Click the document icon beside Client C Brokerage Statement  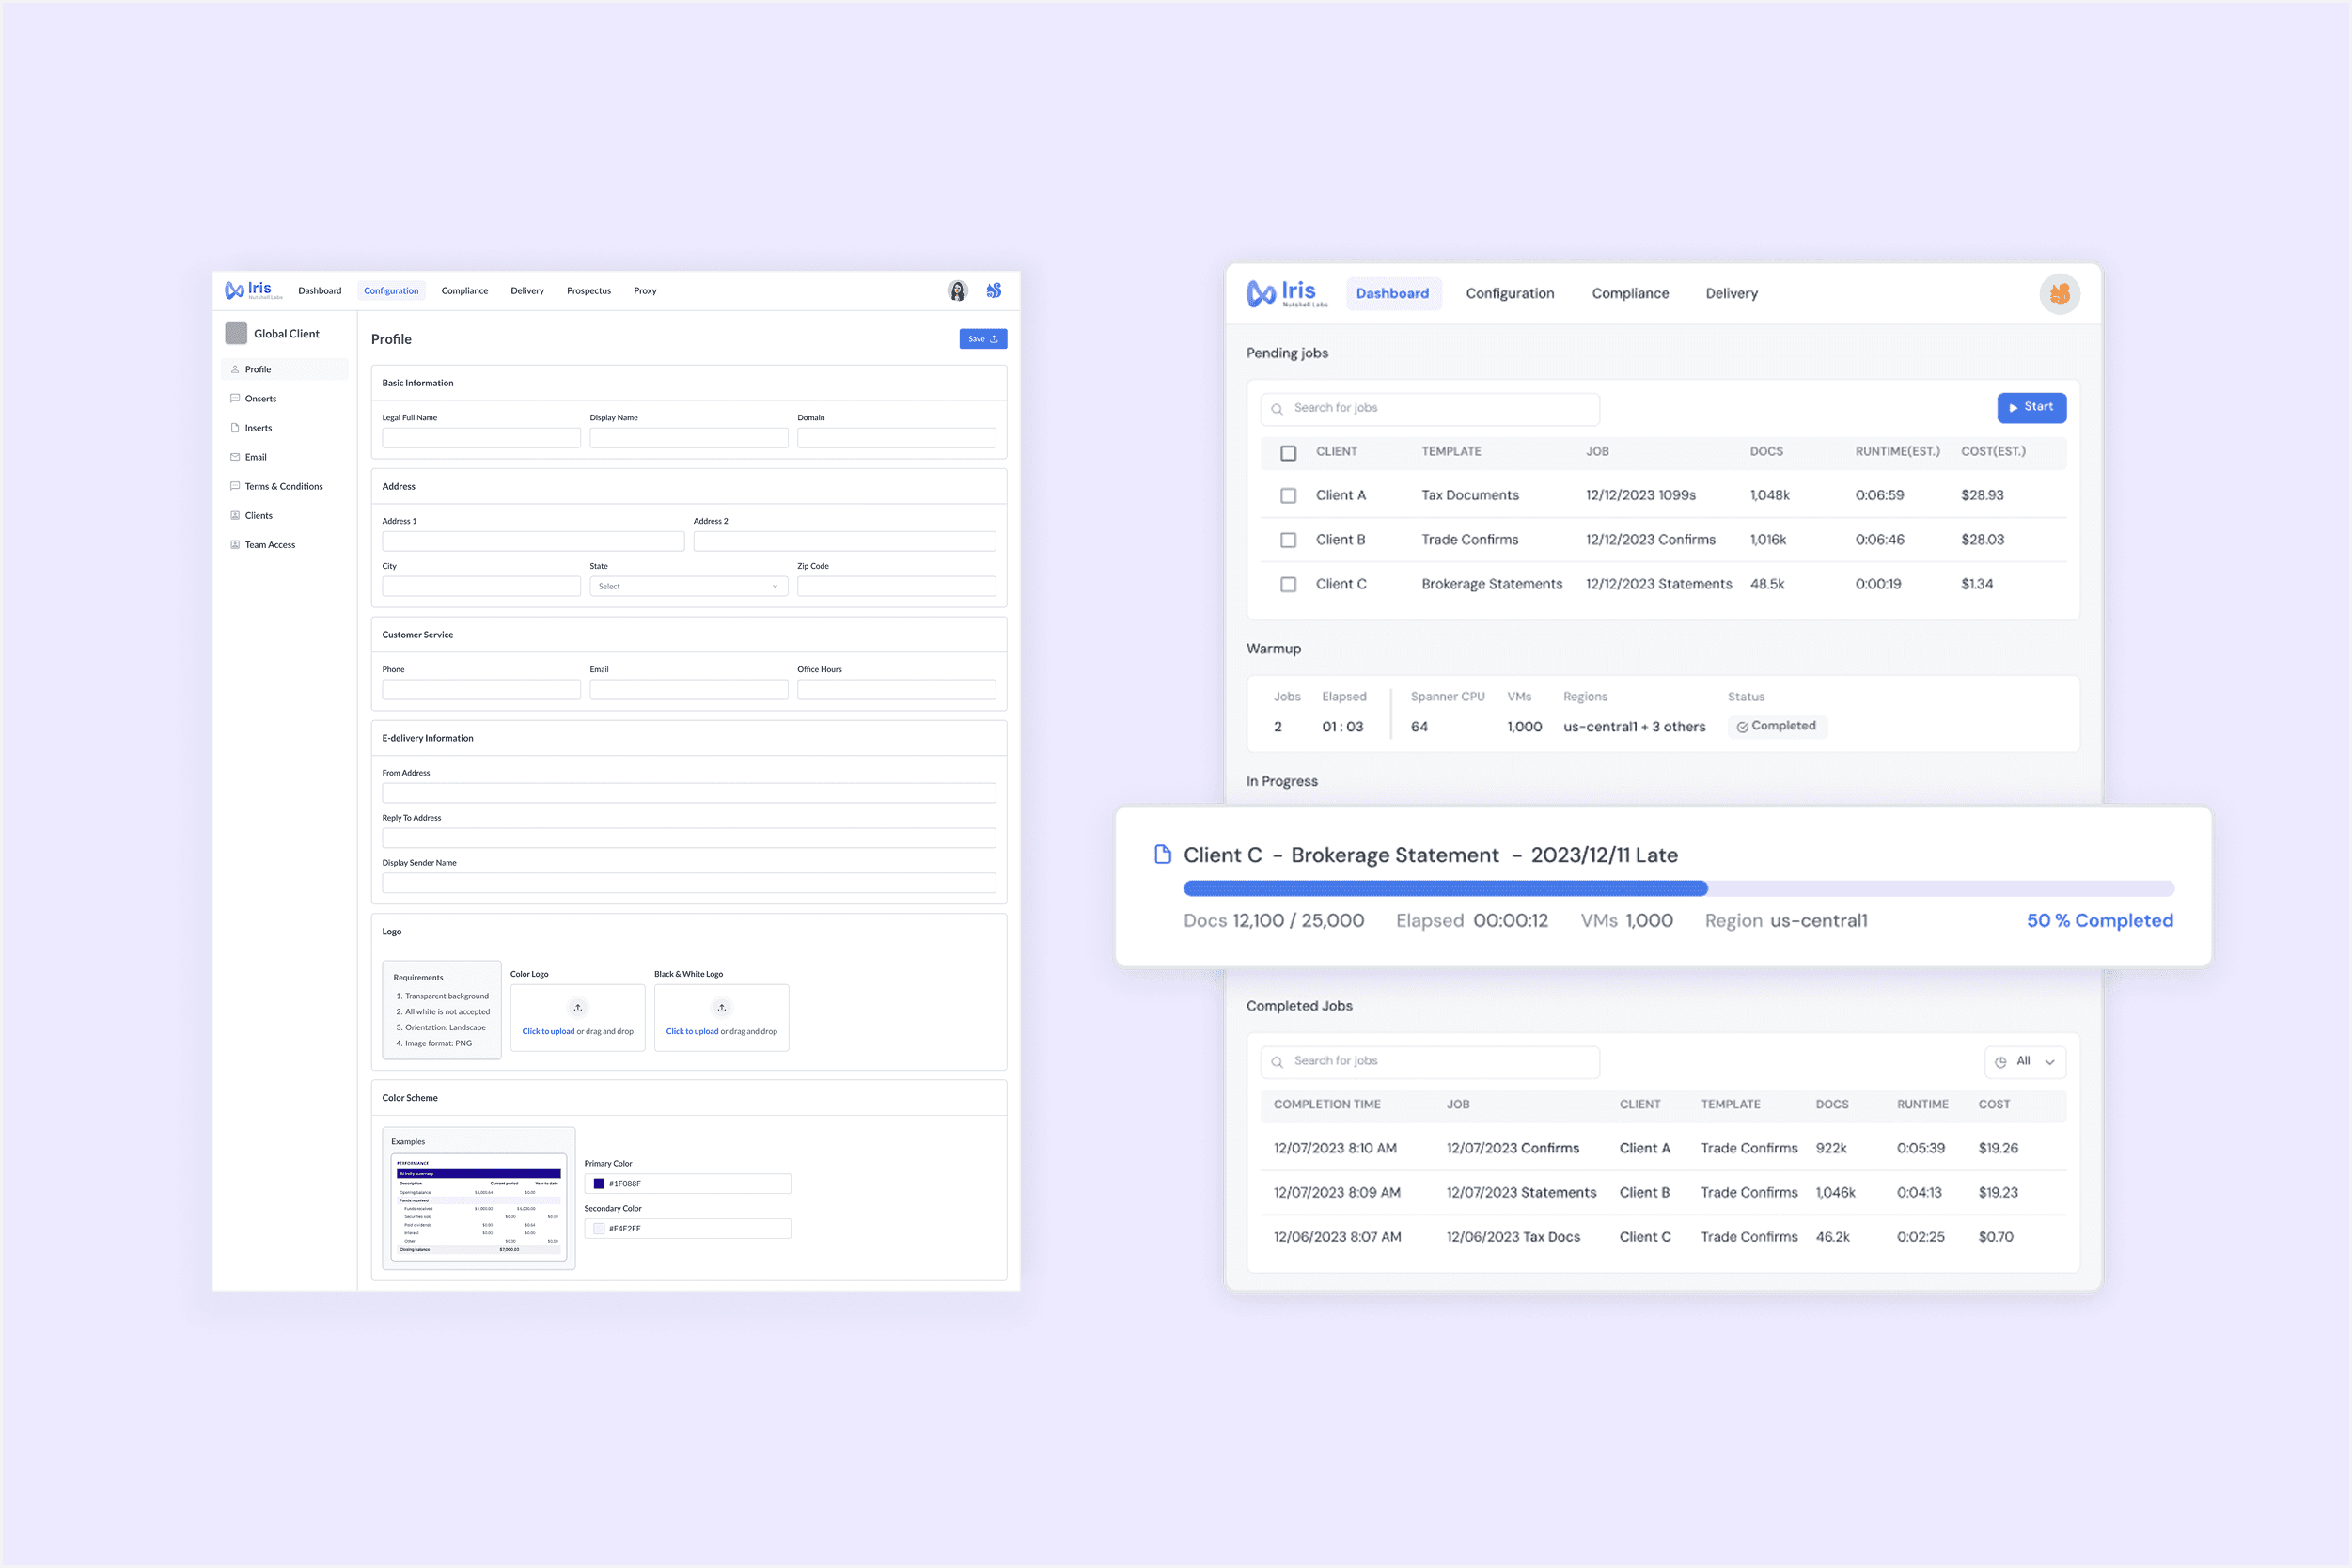1162,854
